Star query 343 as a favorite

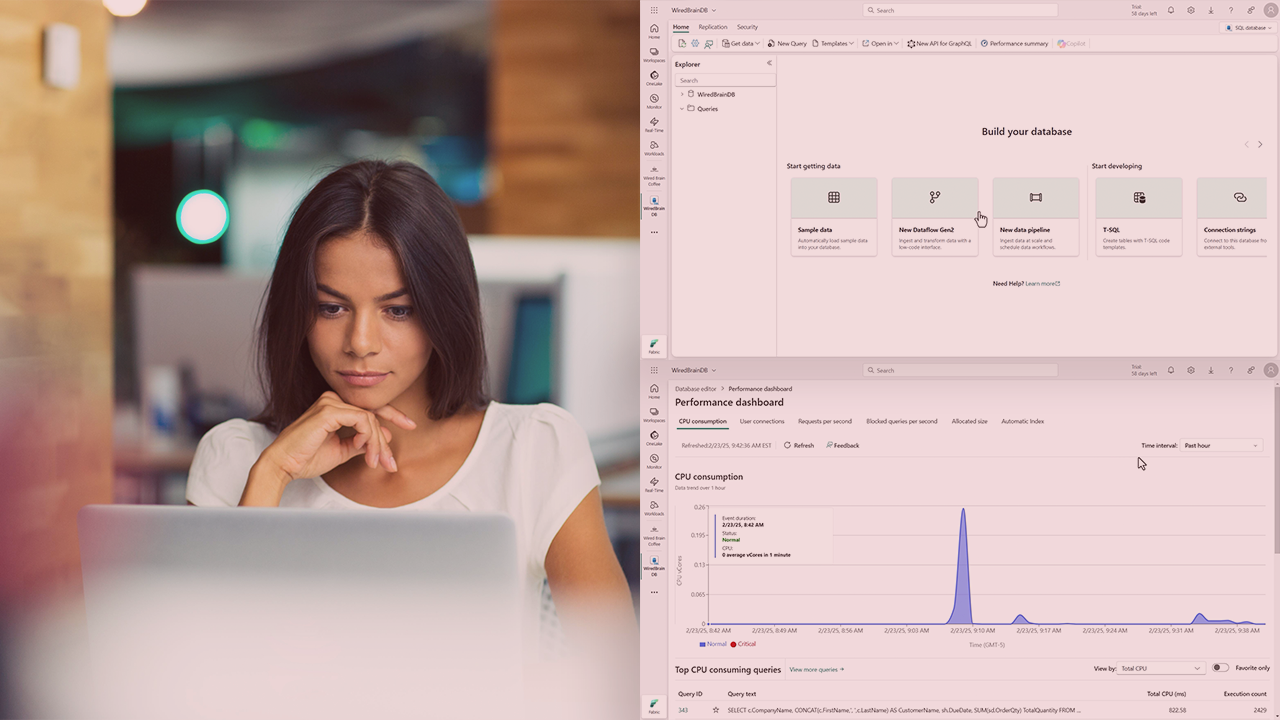[716, 710]
